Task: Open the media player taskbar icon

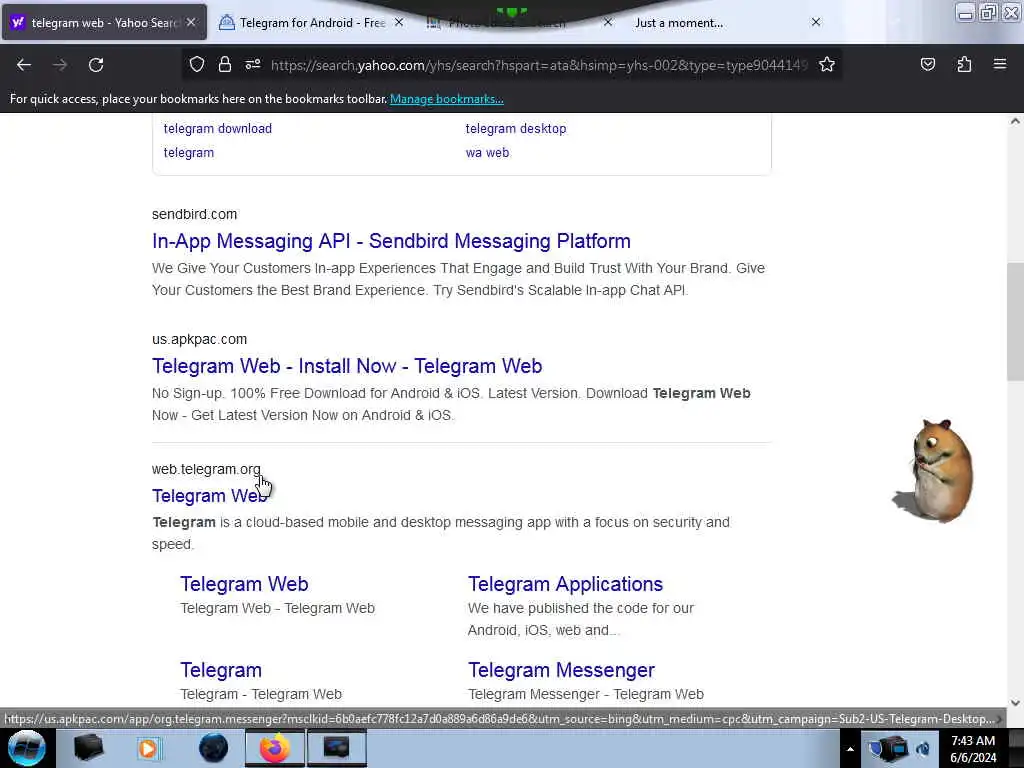Action: [148, 748]
